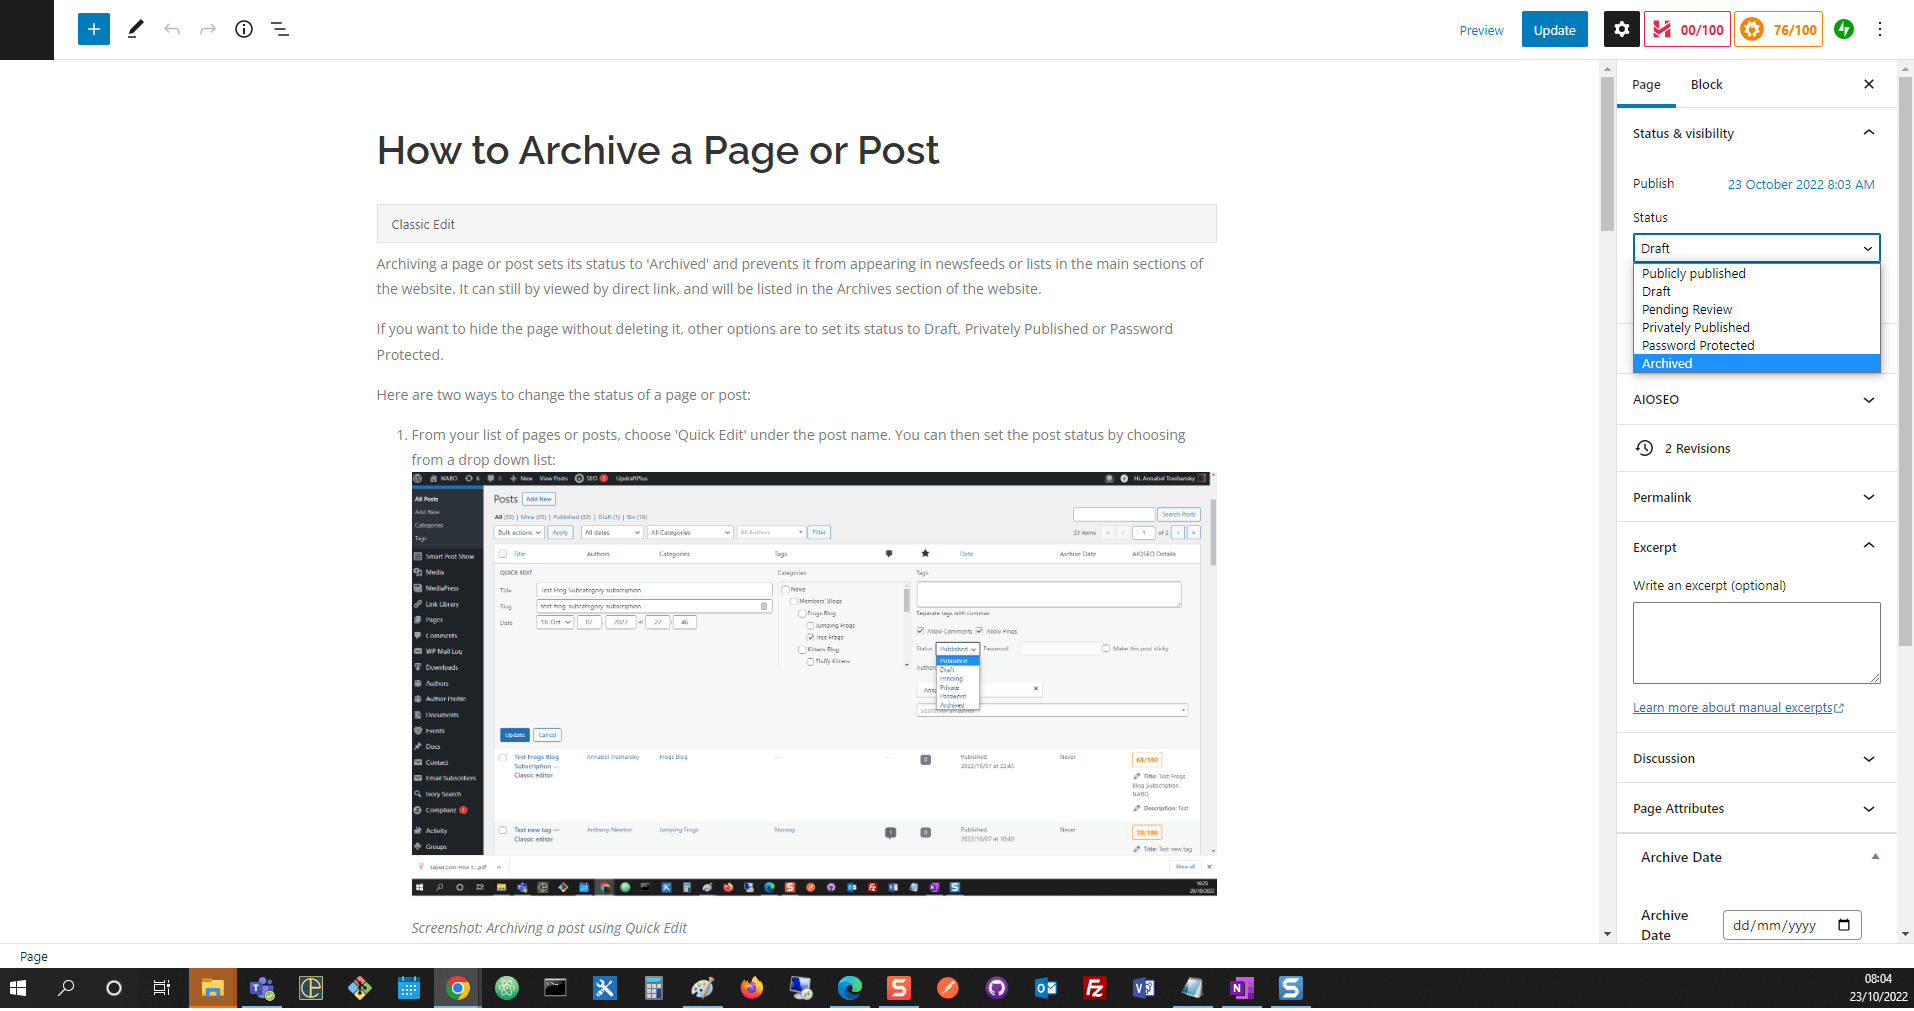Click the 76/100 AIOSEO score badge

pyautogui.click(x=1778, y=29)
